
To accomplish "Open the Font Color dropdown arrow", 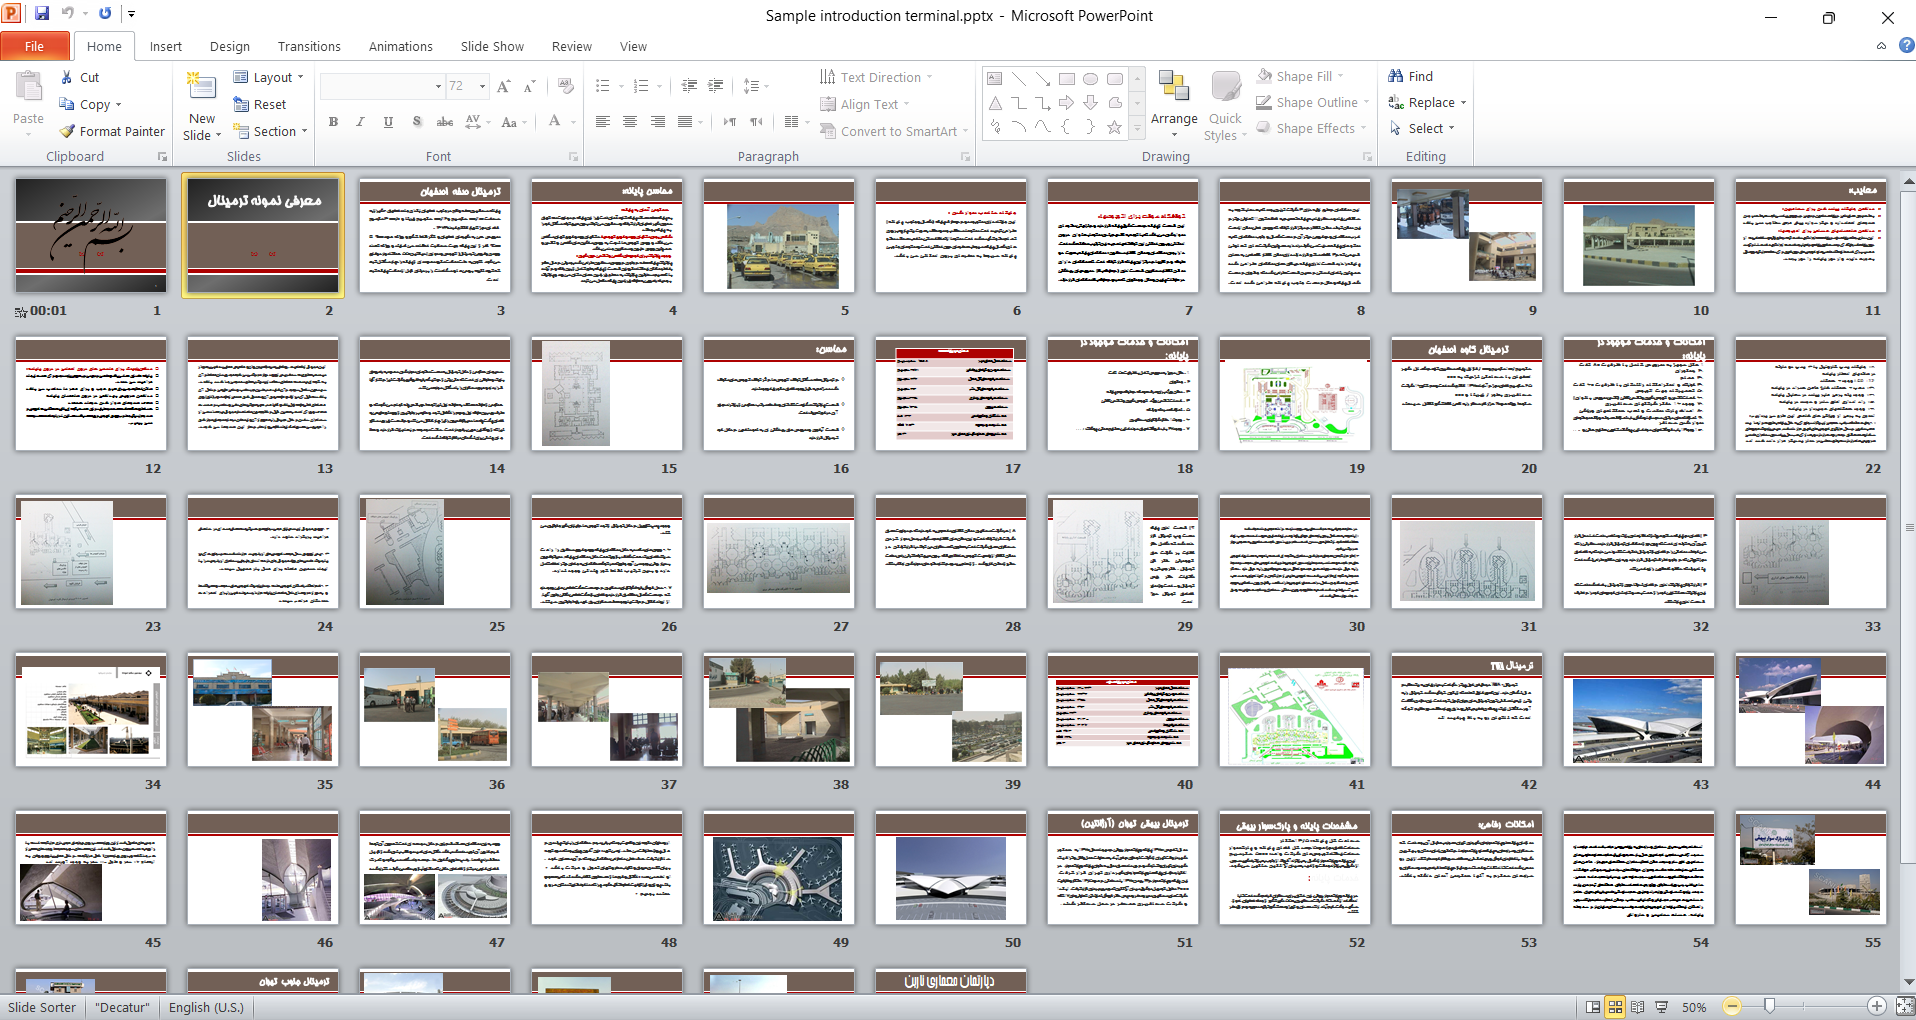I will (573, 122).
